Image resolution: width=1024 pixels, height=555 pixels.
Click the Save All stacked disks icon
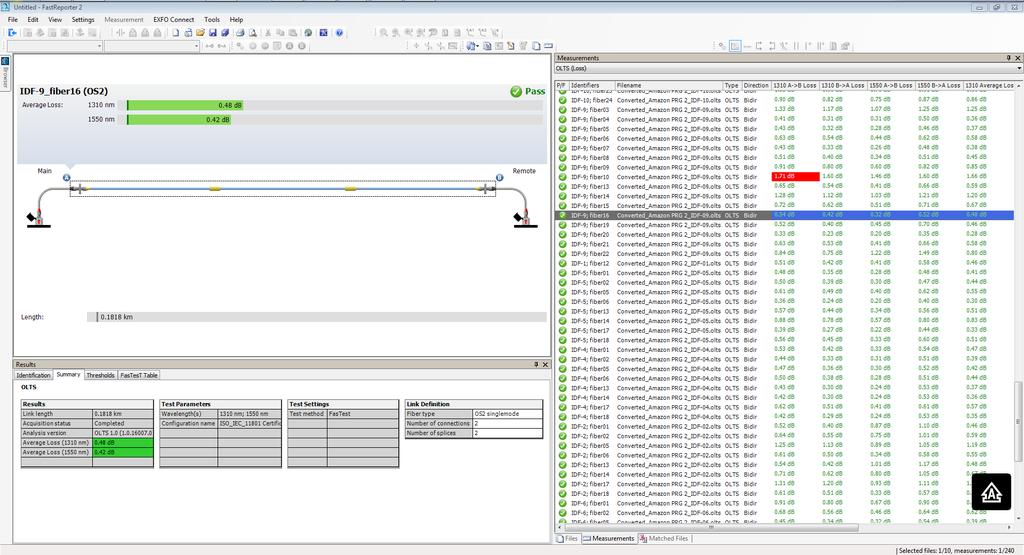click(225, 33)
